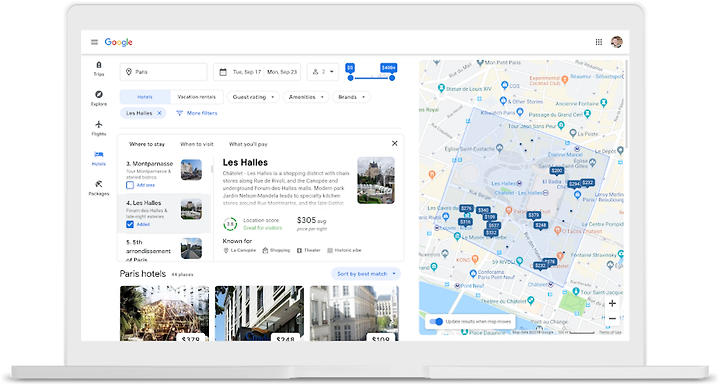This screenshot has width=720, height=384.
Task: Go to Trips in the sidebar
Action: (99, 68)
